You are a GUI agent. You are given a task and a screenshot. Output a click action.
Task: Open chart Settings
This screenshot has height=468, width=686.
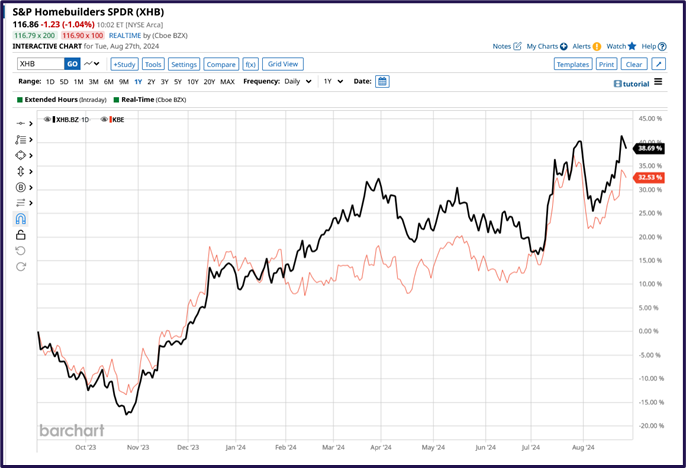tap(184, 64)
